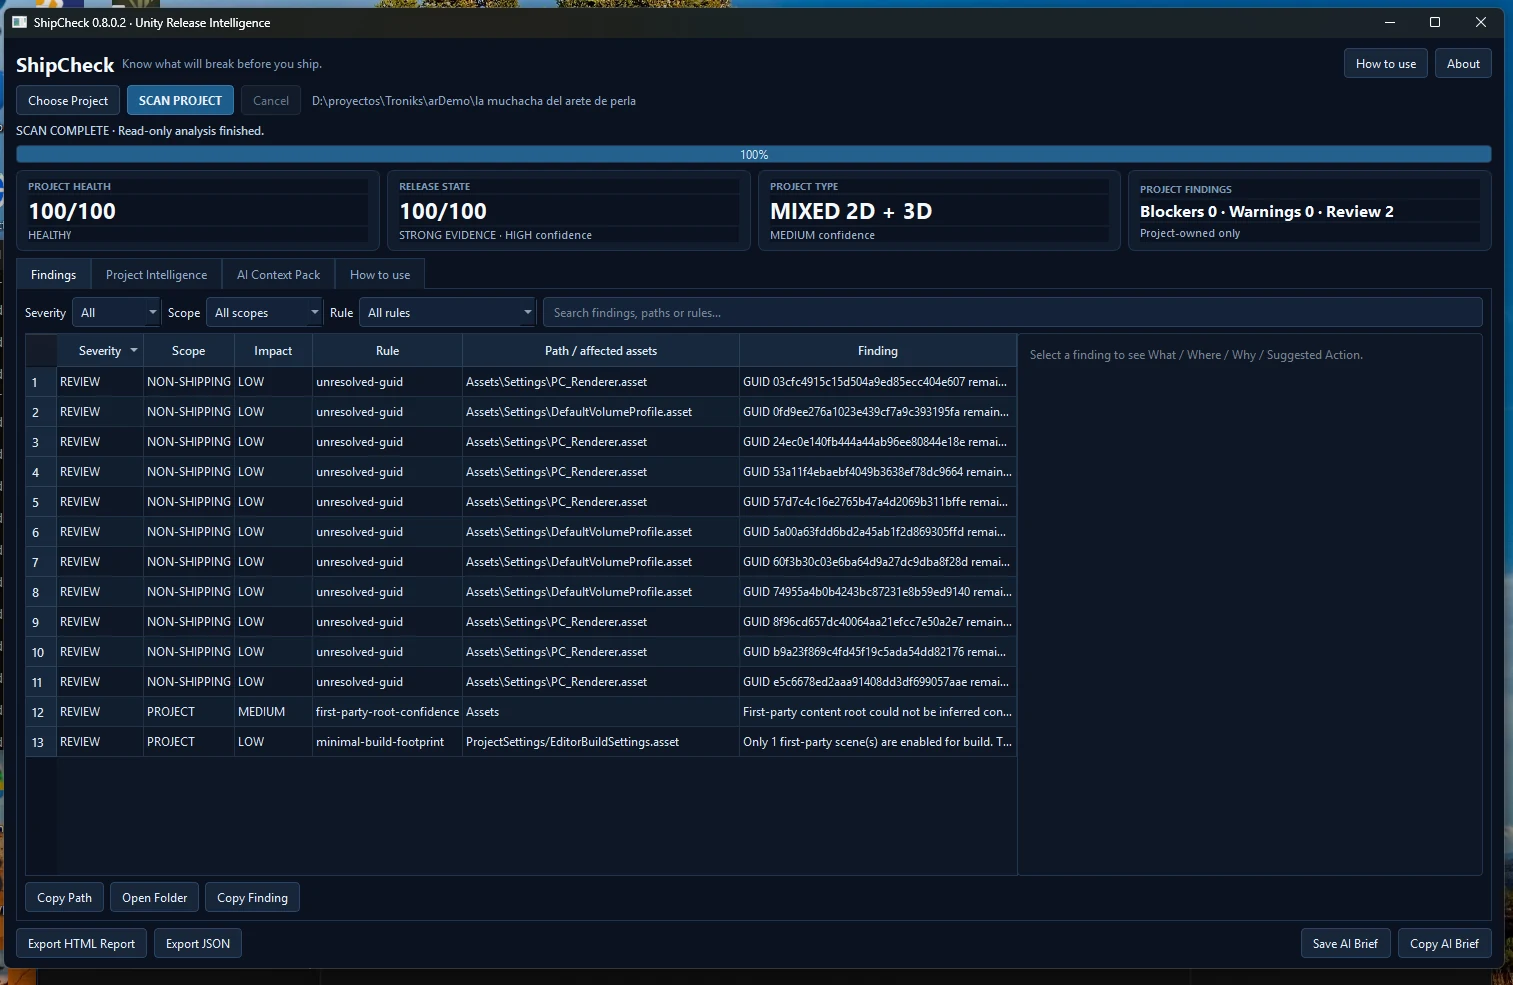
Task: Click the Rule column header
Action: click(x=387, y=351)
